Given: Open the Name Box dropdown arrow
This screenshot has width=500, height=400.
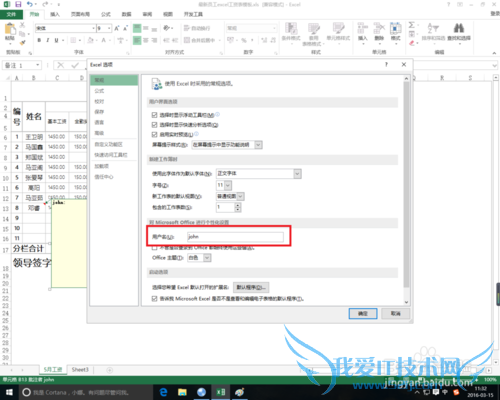Looking at the screenshot, I should 38,65.
